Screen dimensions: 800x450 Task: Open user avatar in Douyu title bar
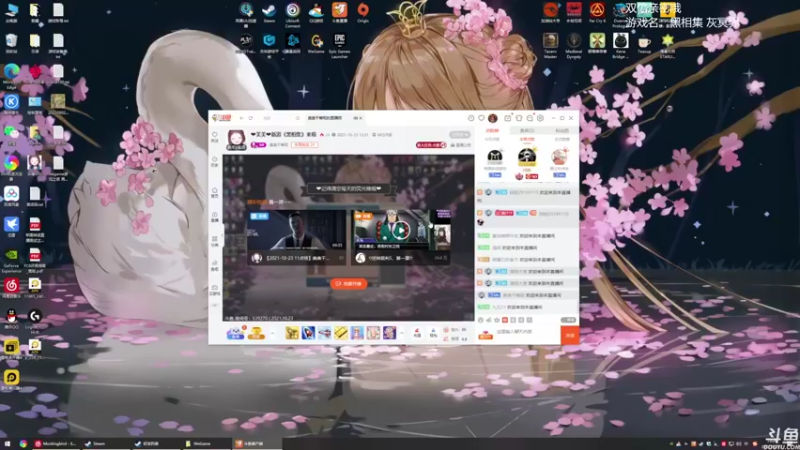[x=492, y=118]
